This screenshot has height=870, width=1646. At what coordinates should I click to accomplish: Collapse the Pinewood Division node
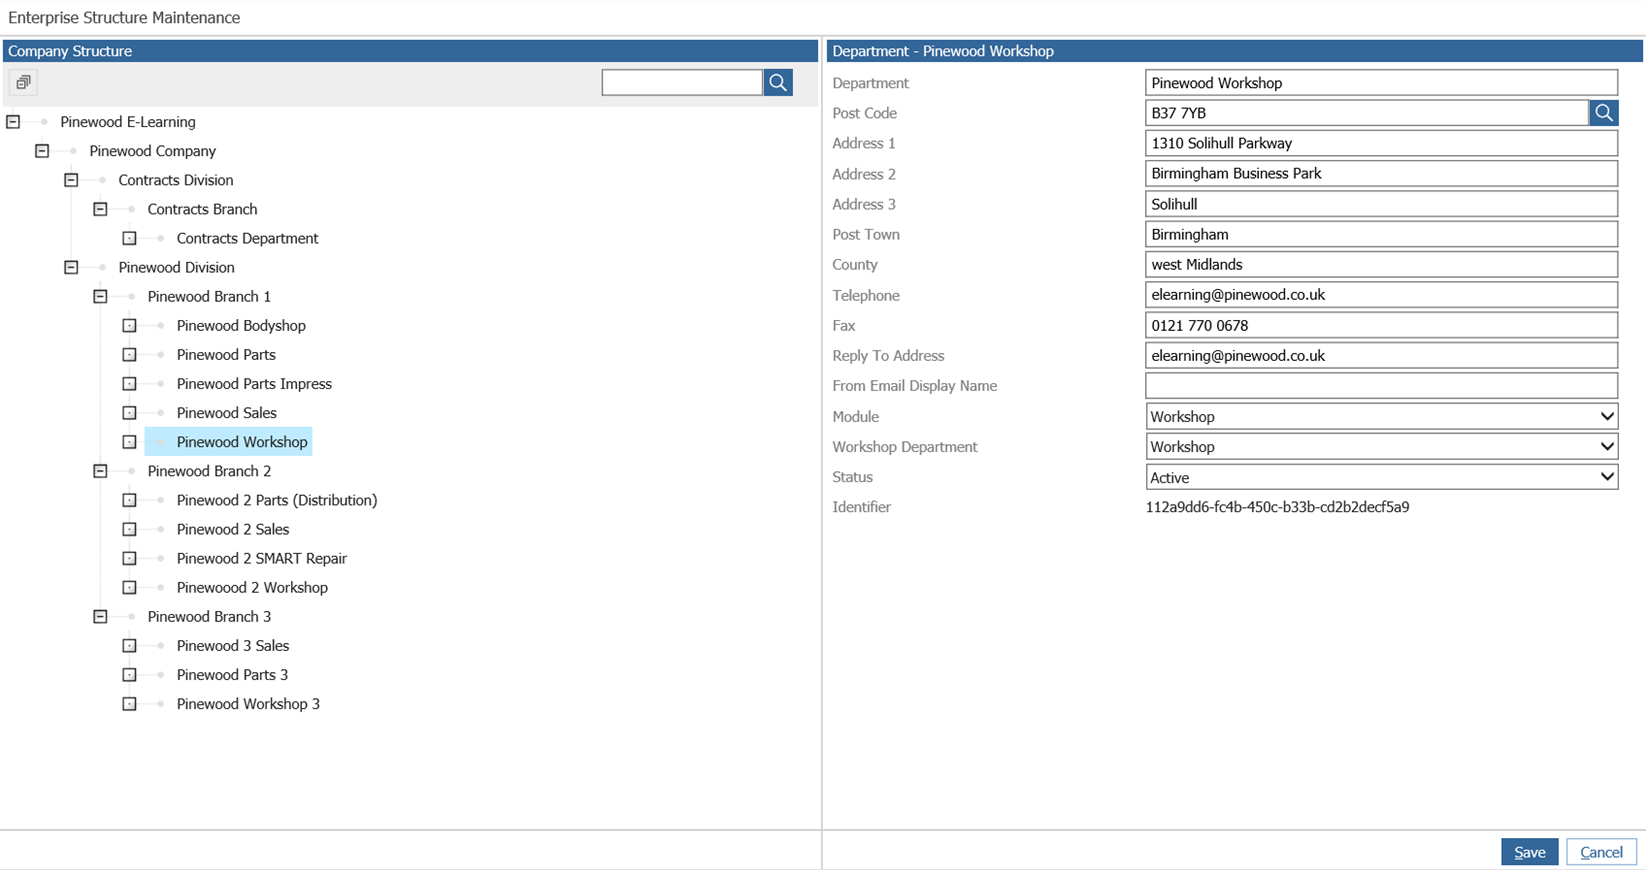coord(71,267)
